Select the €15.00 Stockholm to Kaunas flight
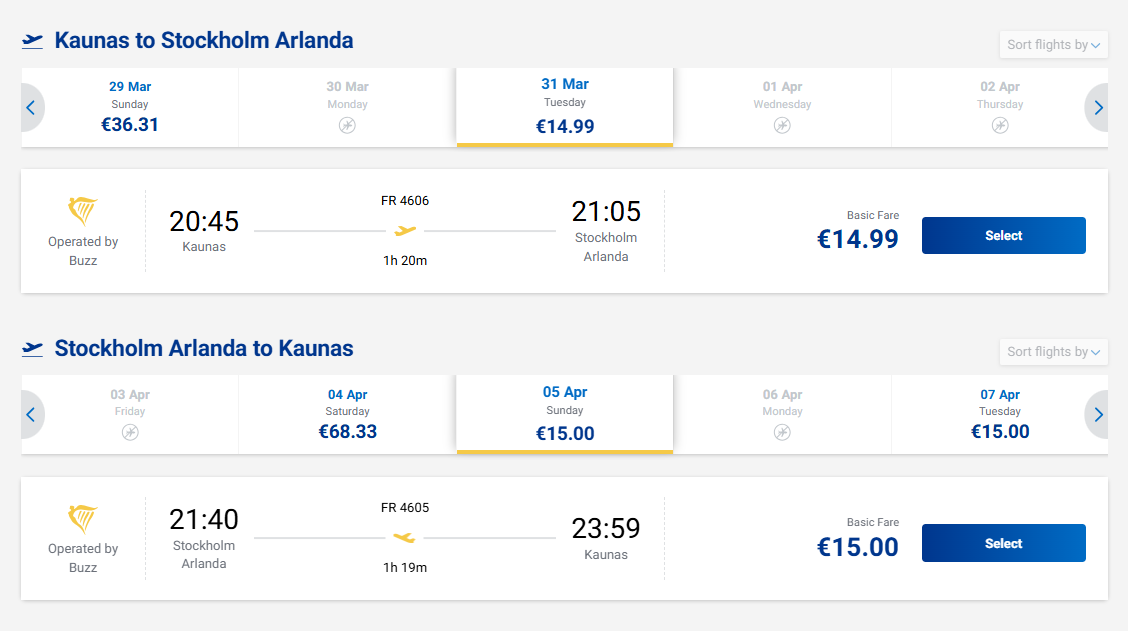The height and width of the screenshot is (631, 1128). 1003,543
